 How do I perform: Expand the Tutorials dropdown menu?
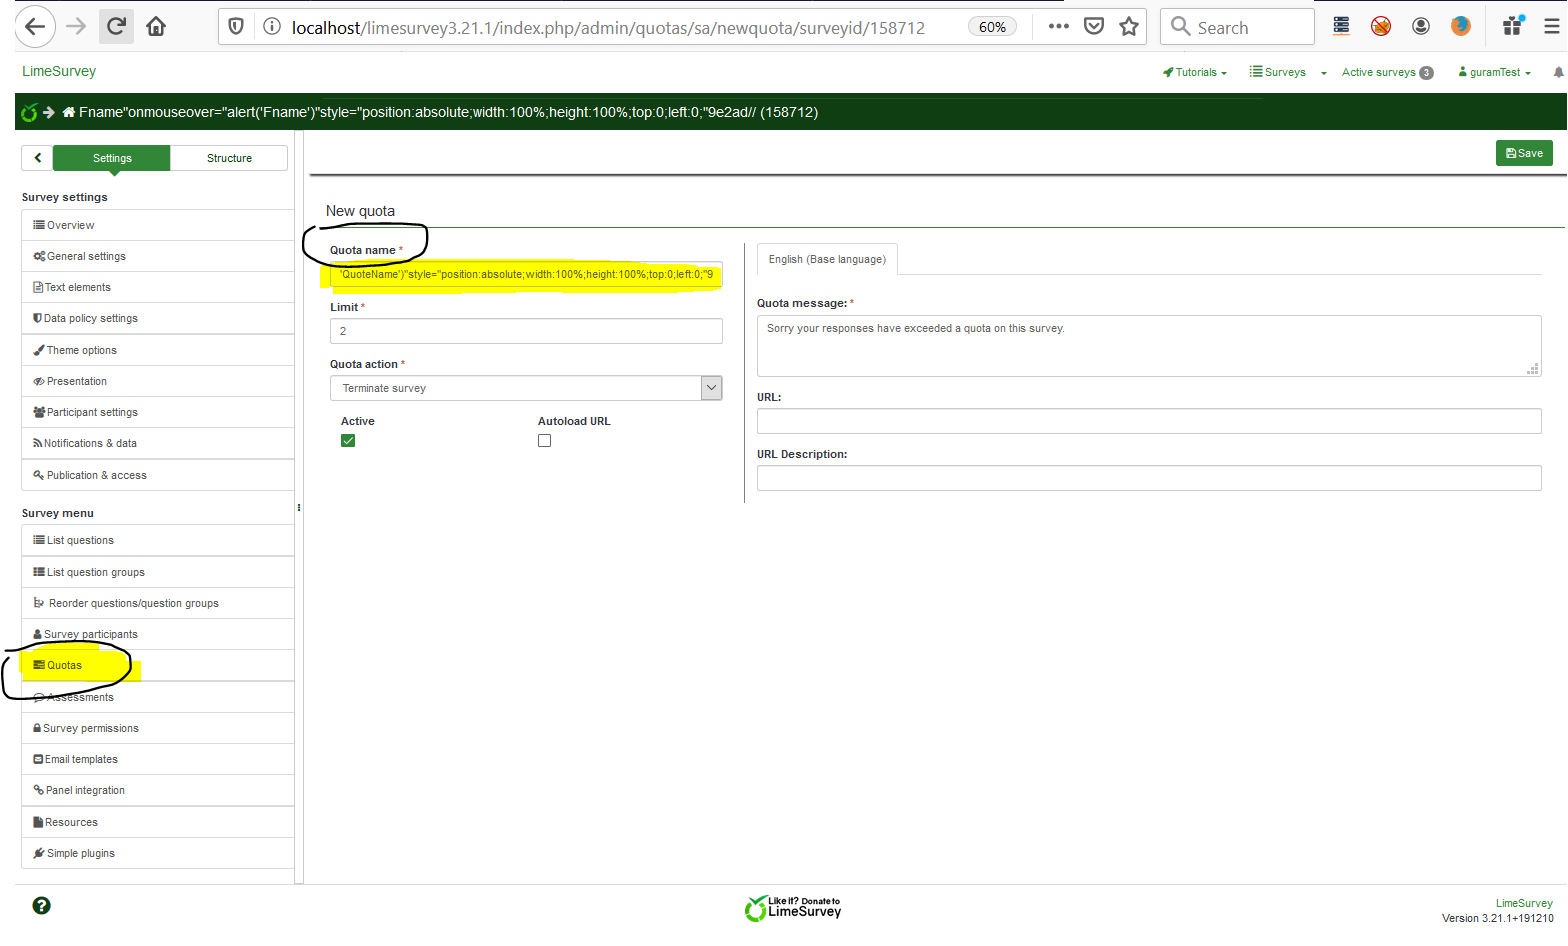1195,72
